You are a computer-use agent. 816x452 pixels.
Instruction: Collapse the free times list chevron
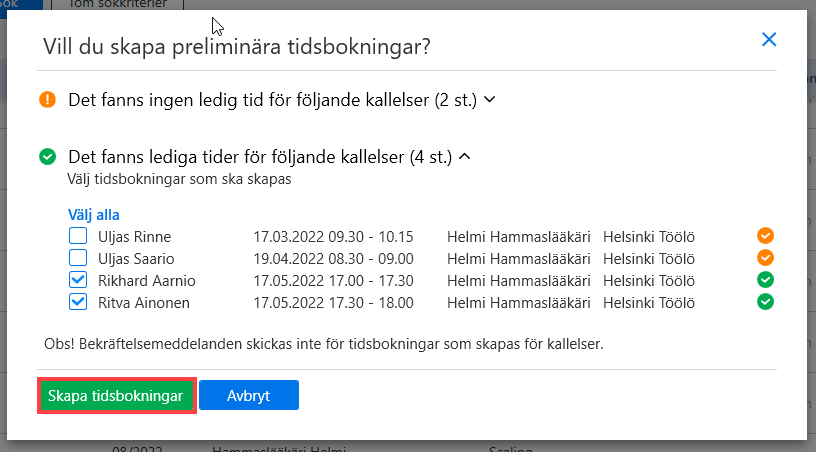[465, 157]
